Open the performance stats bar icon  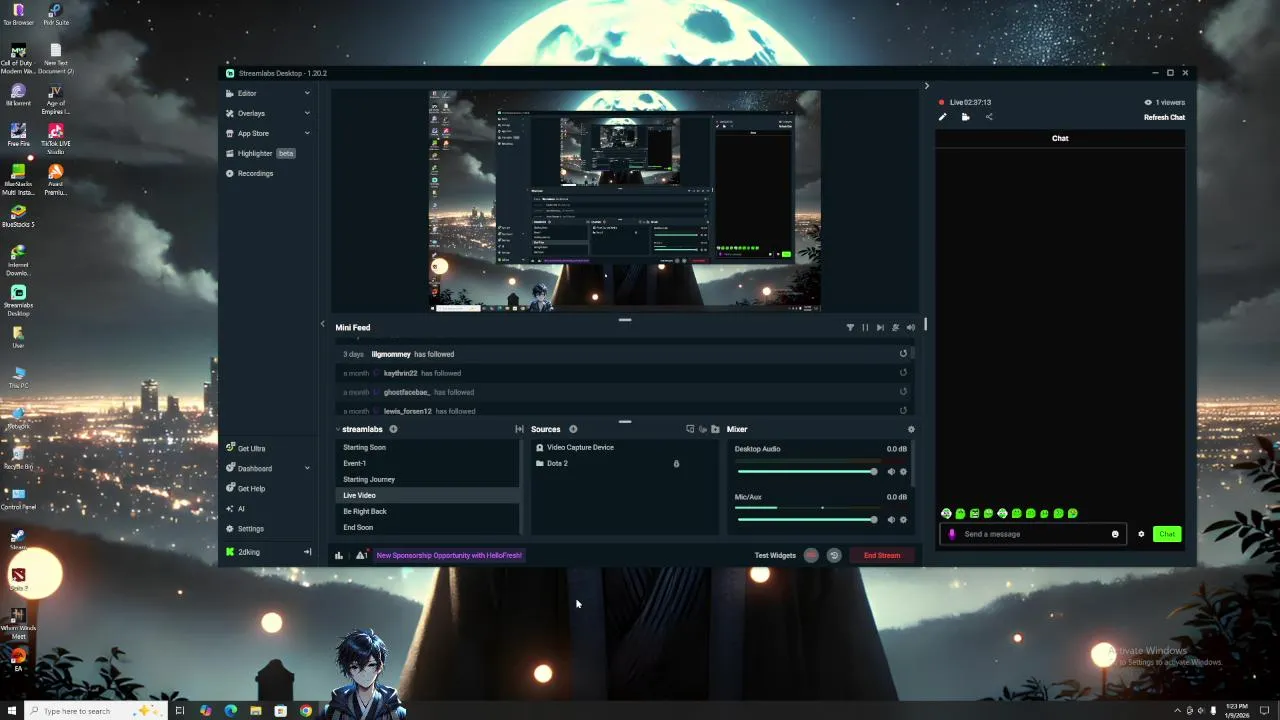(339, 555)
